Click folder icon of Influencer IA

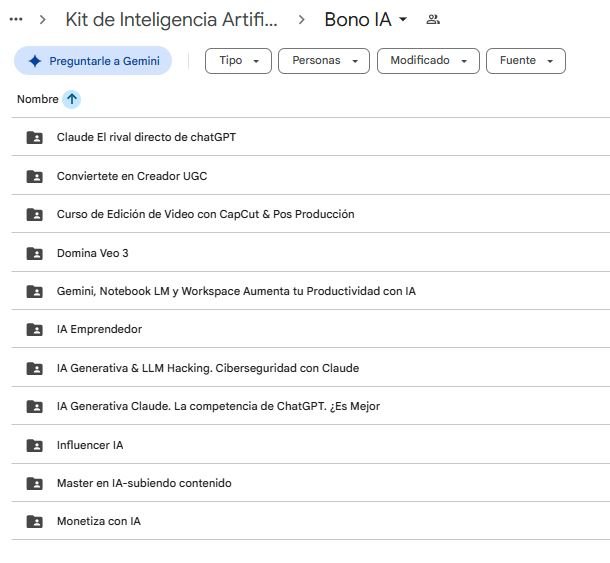click(35, 445)
